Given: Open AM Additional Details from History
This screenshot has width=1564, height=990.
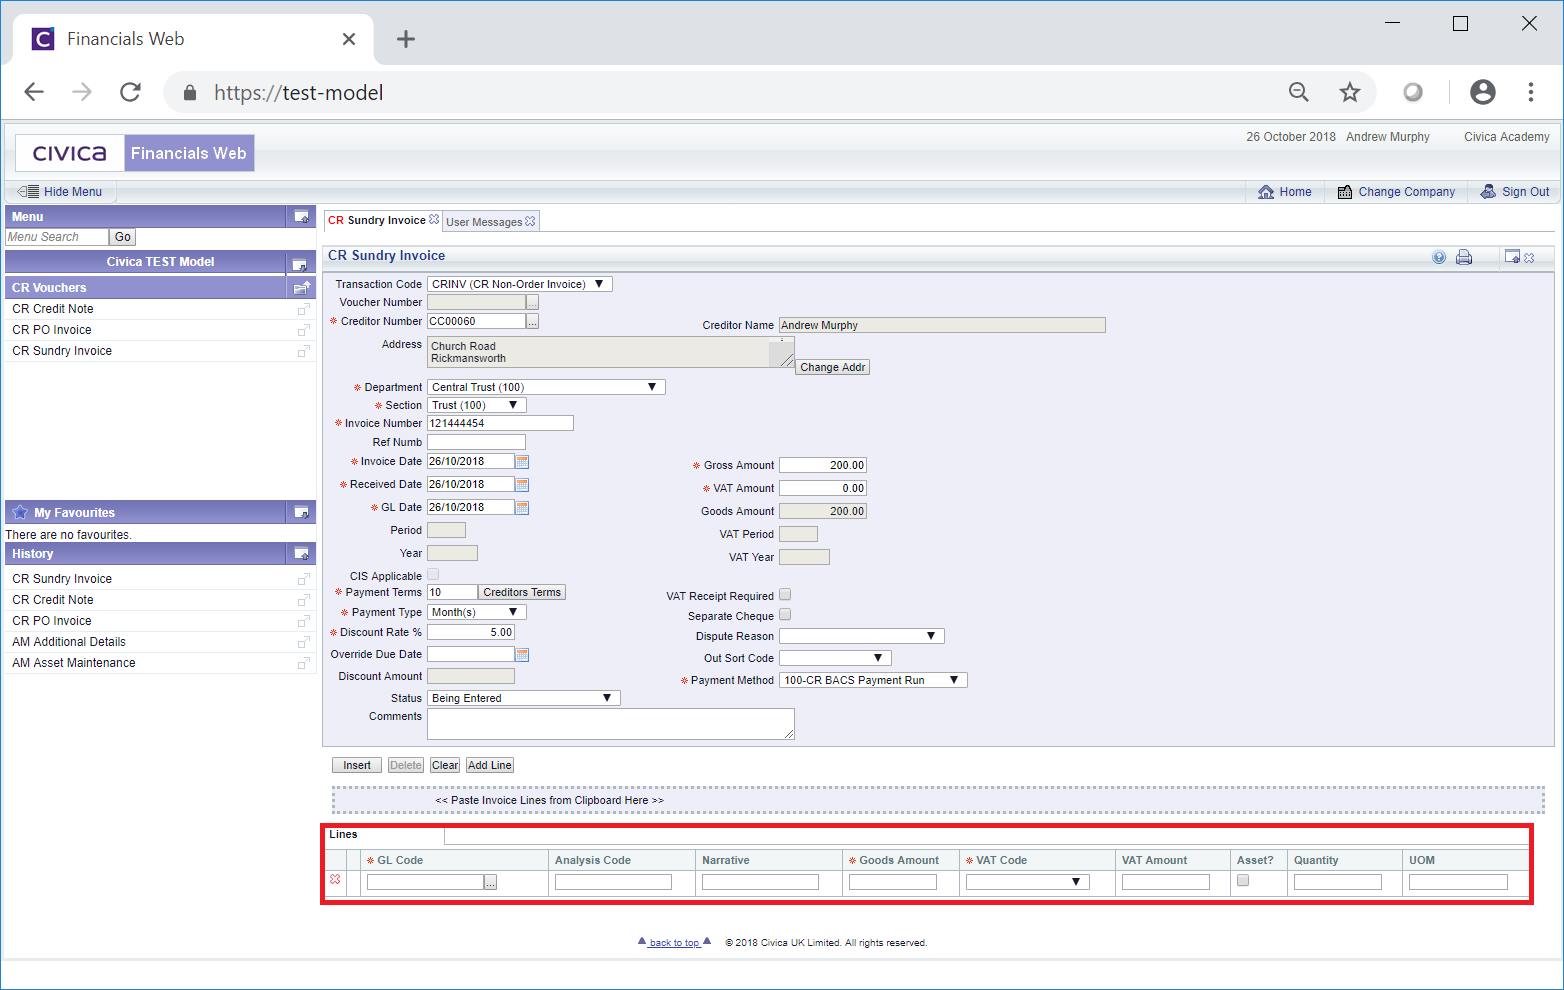Looking at the screenshot, I should click(x=69, y=642).
